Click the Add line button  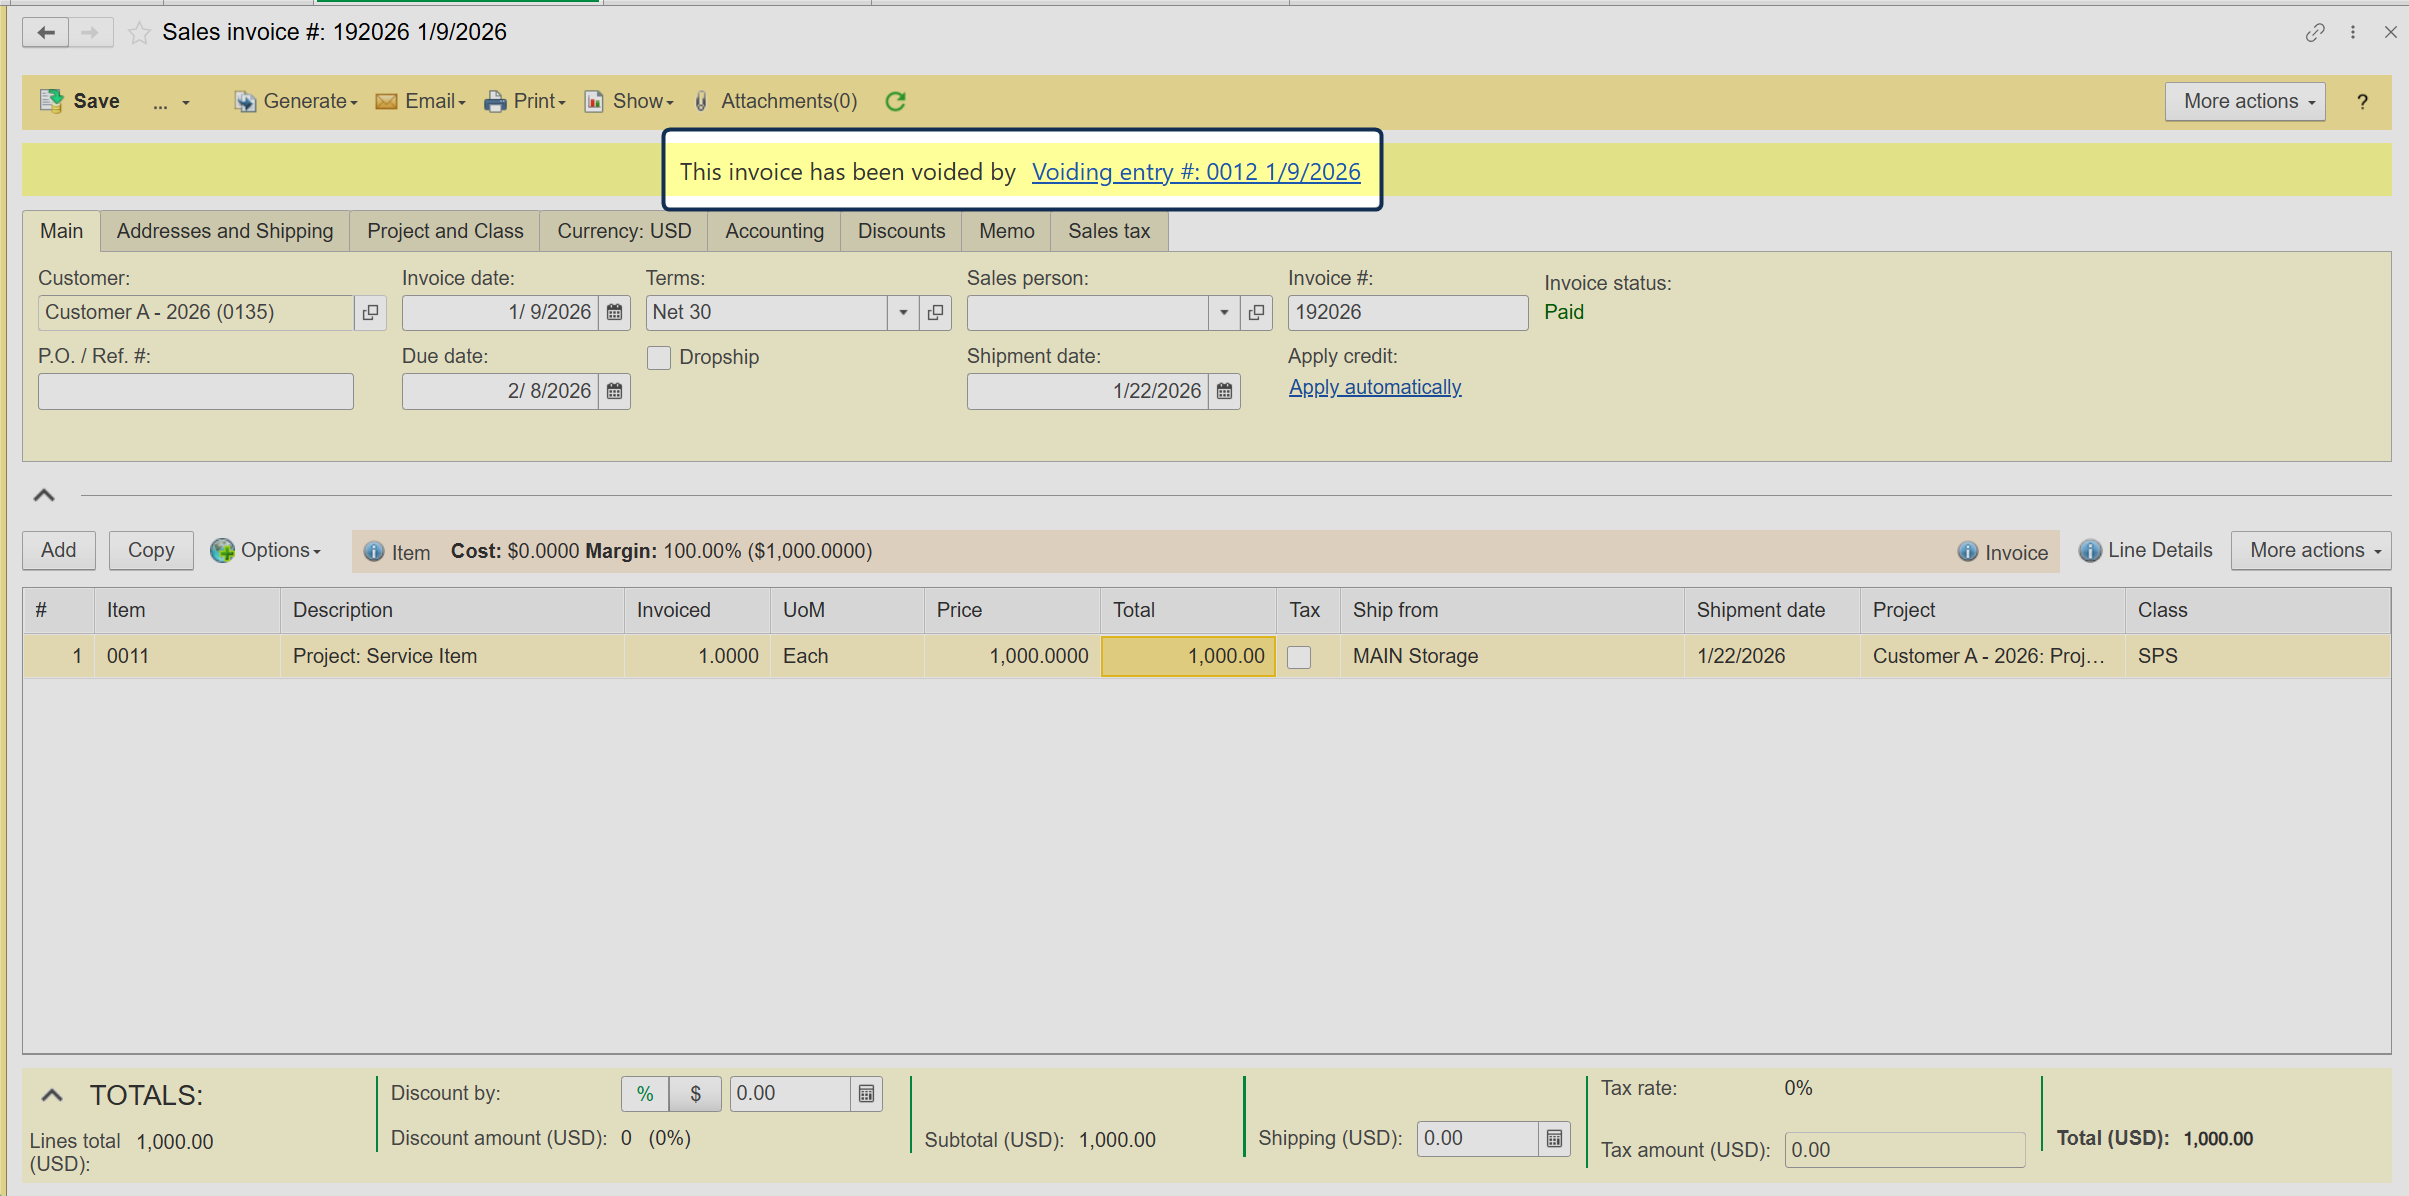click(x=59, y=550)
